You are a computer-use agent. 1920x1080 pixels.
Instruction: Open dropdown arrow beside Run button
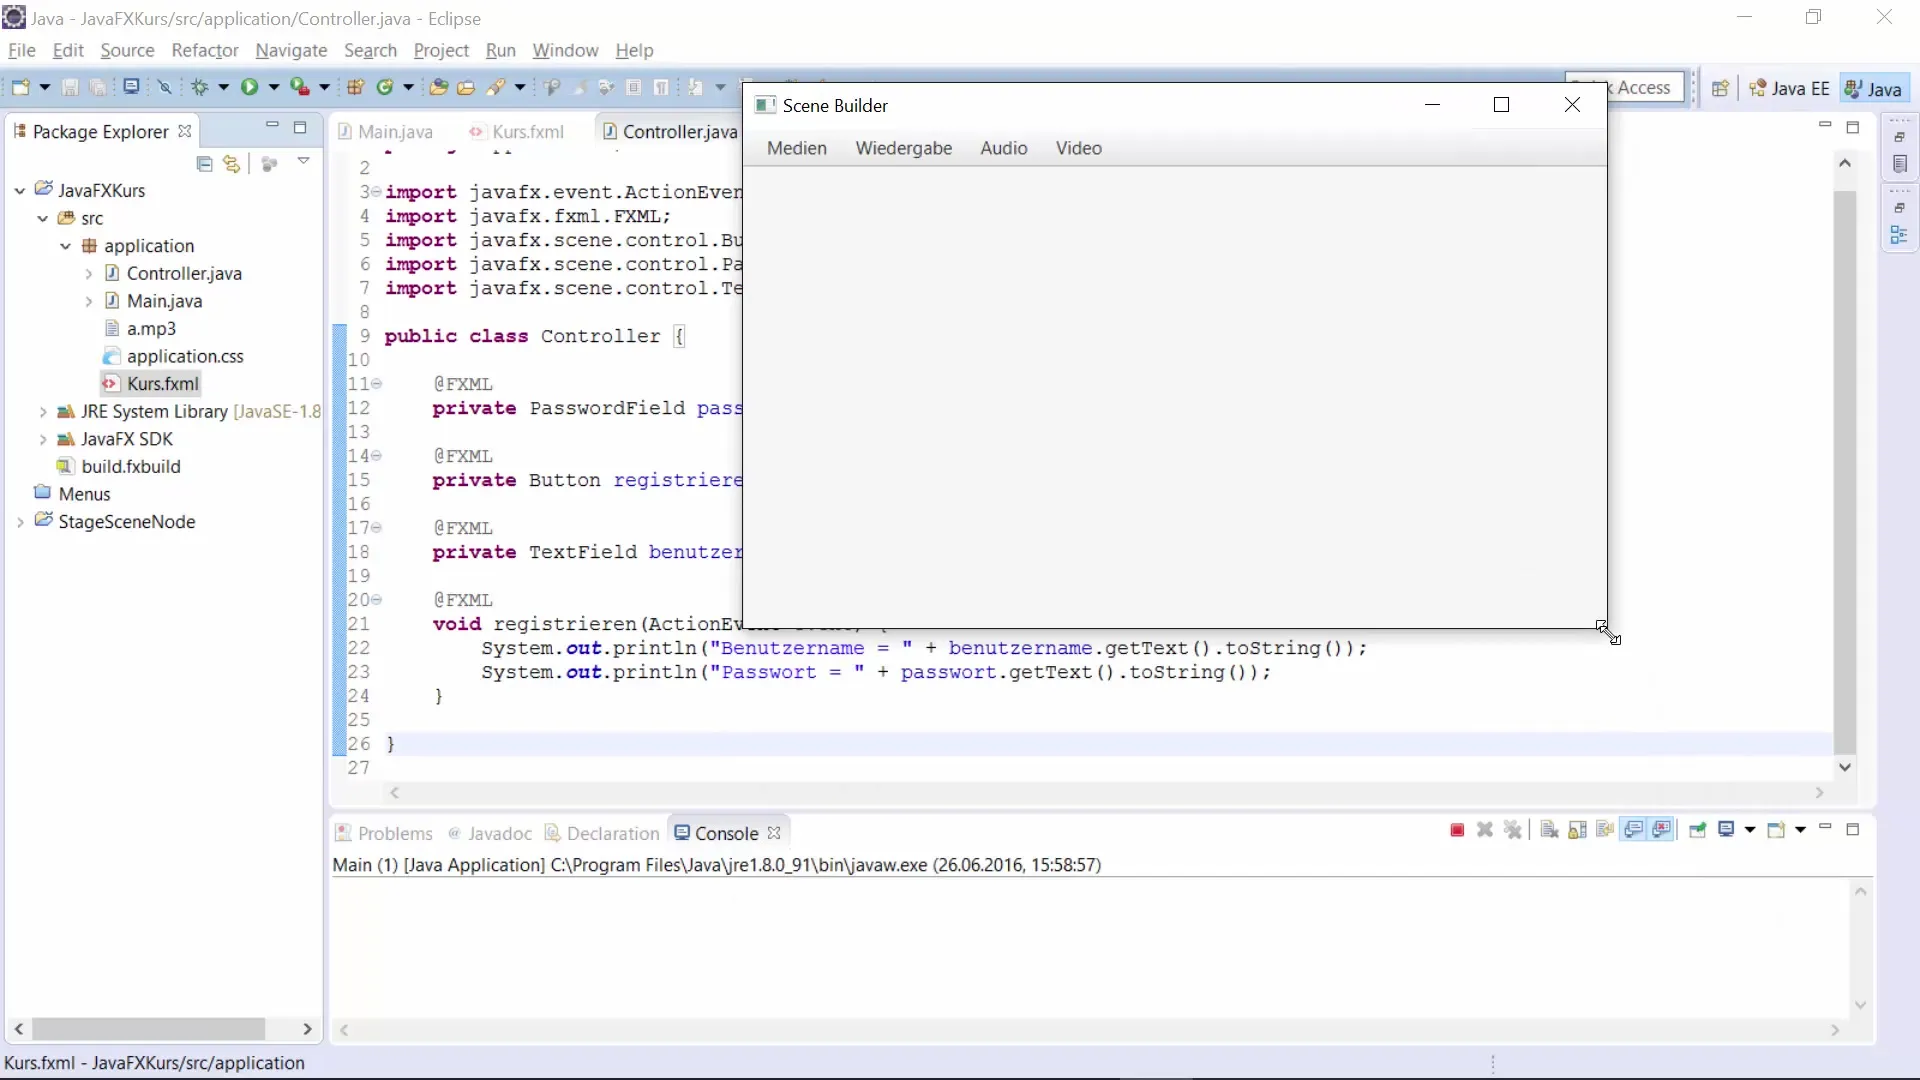[273, 87]
